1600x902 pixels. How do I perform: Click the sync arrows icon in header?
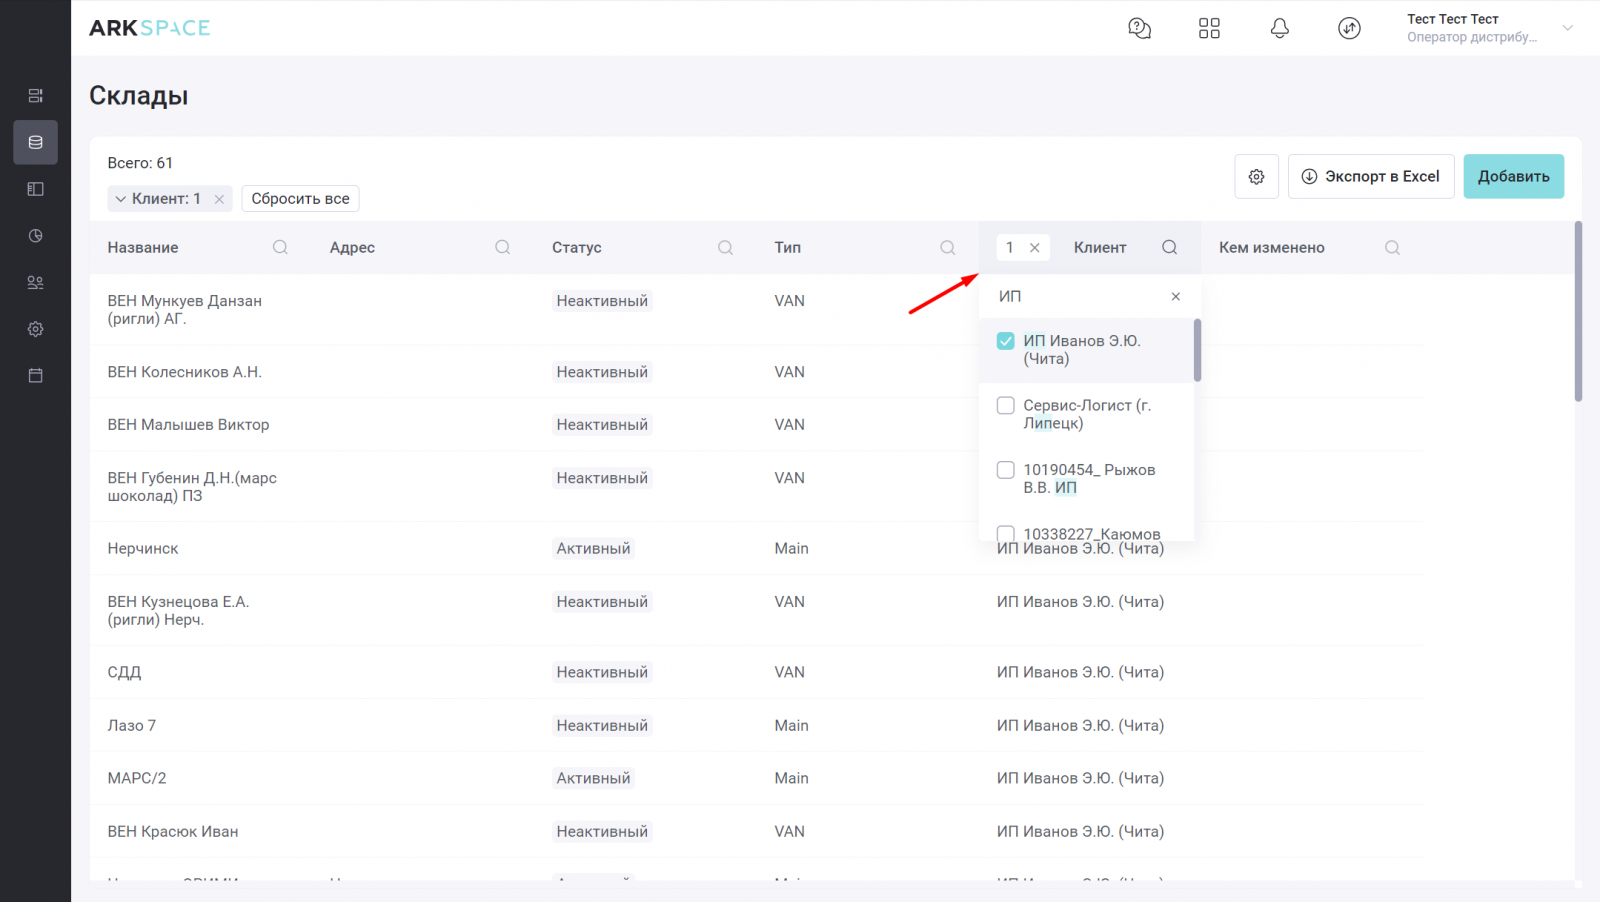[1349, 28]
